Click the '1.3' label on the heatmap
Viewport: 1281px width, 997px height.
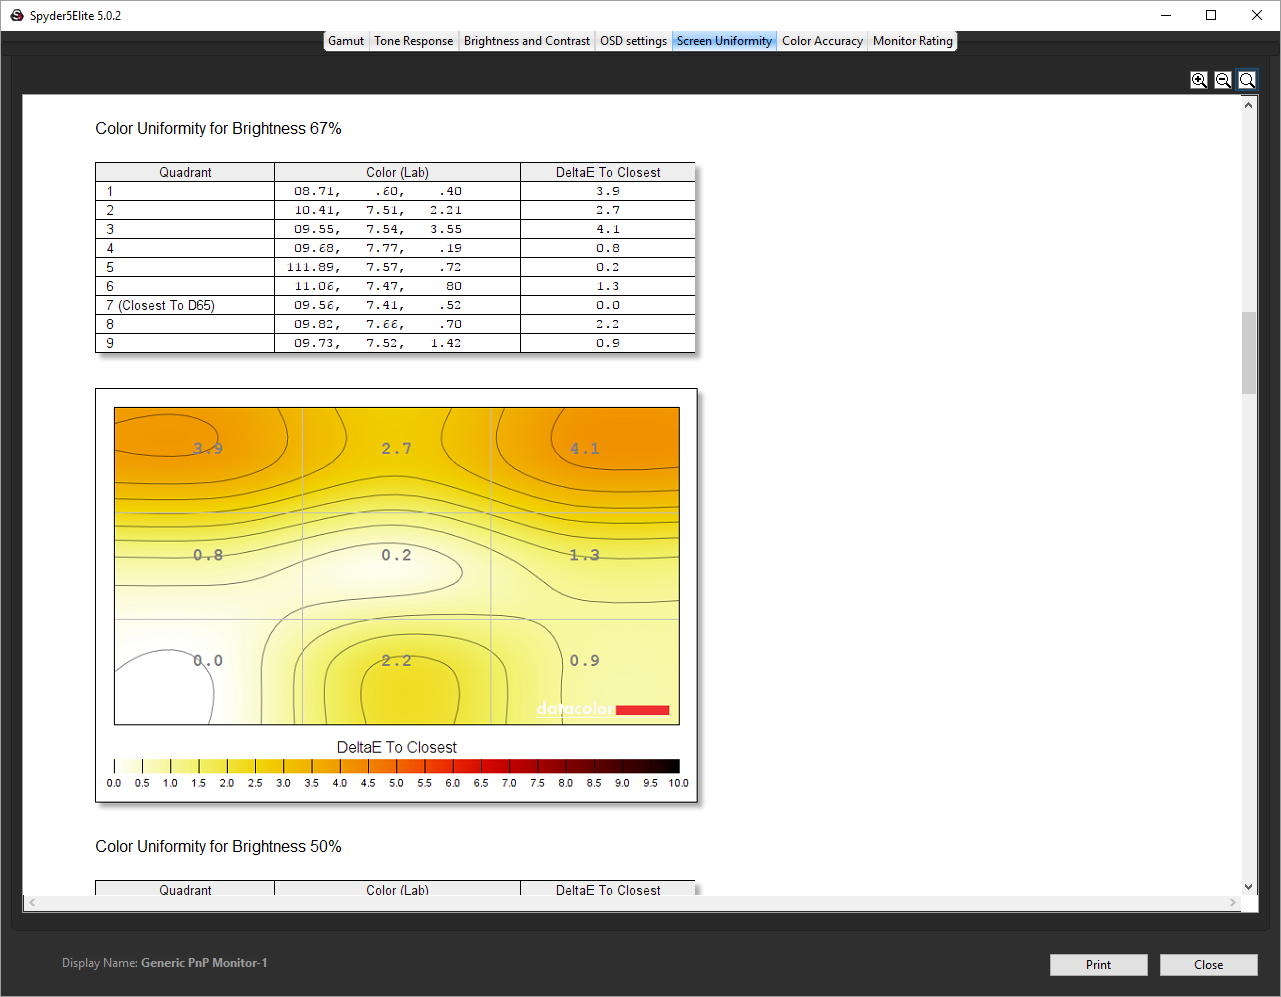[x=585, y=555]
